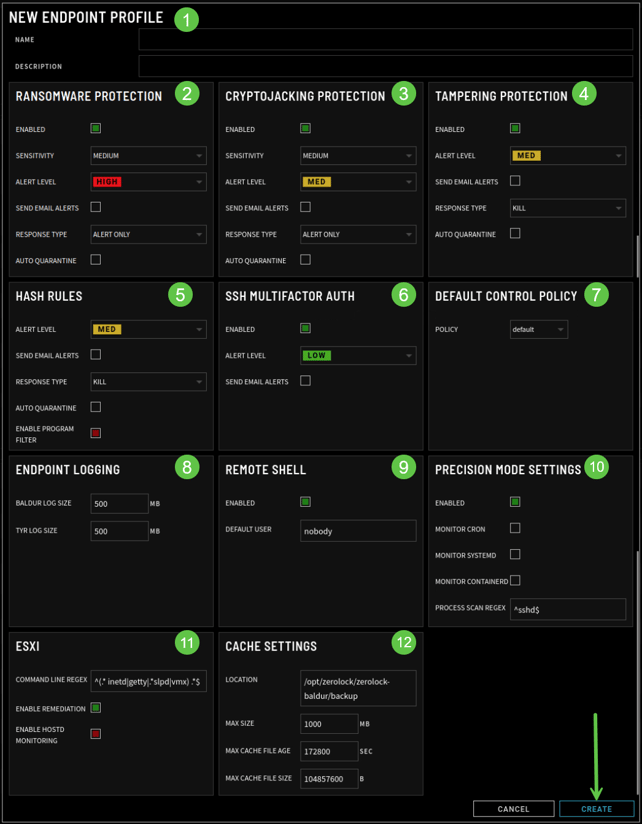
Task: Open Ransomware Alert Level HIGH dropdown
Action: click(148, 182)
